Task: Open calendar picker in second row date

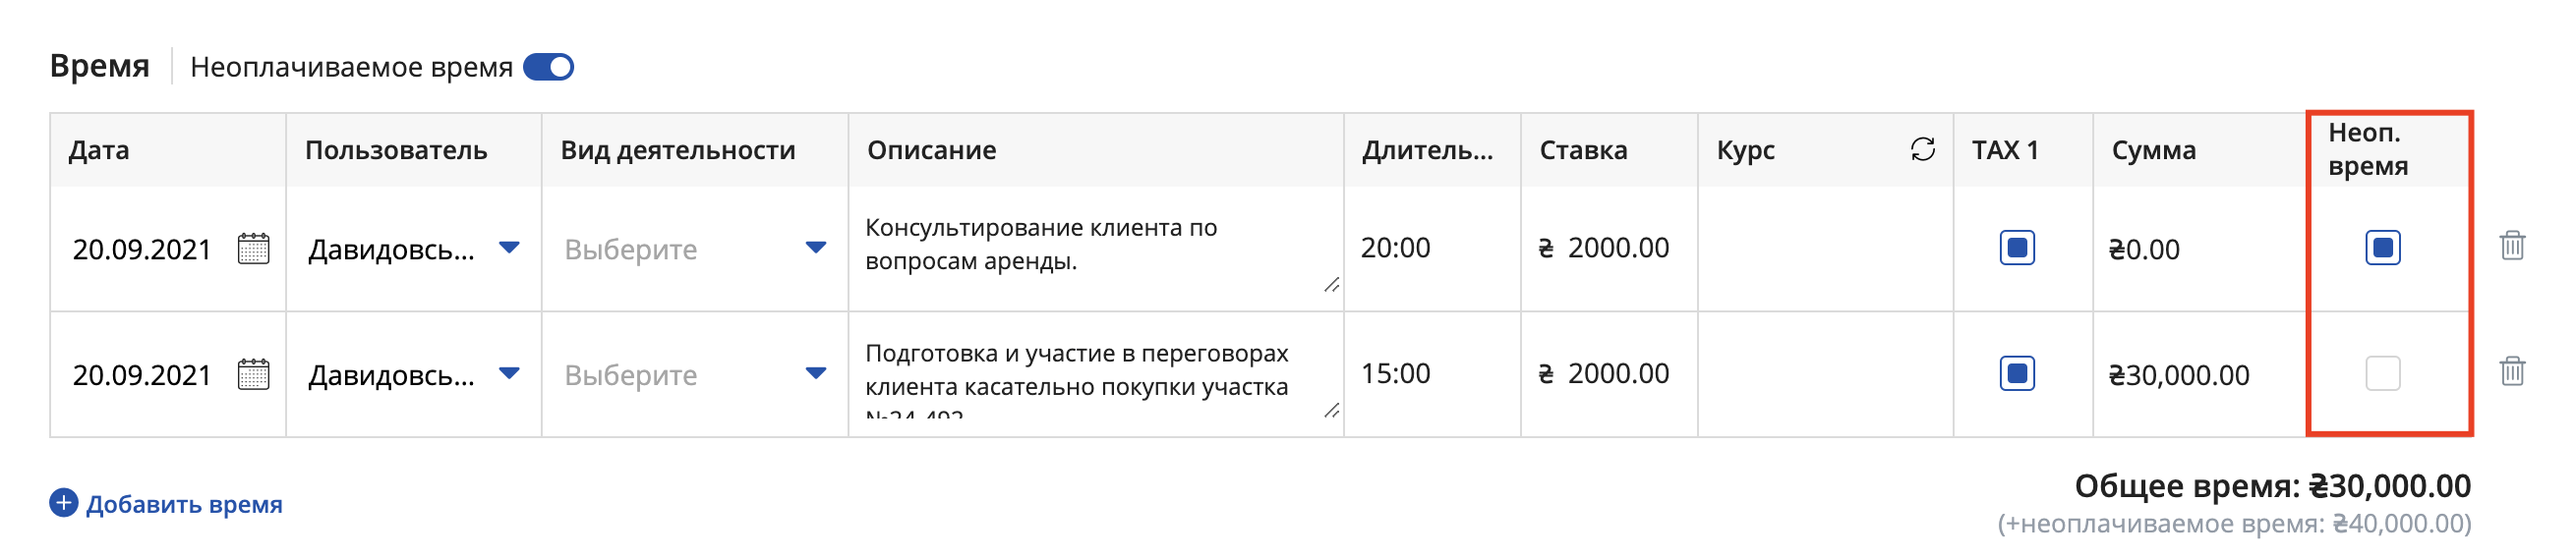Action: pos(254,374)
